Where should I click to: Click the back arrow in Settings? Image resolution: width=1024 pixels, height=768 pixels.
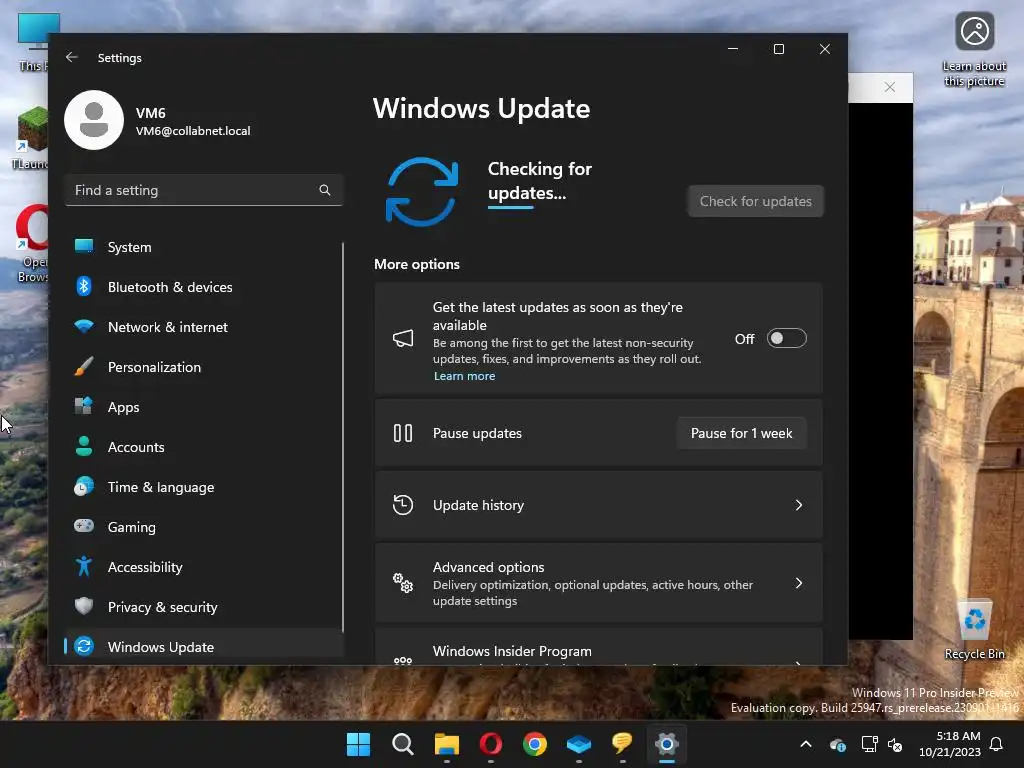pos(72,57)
